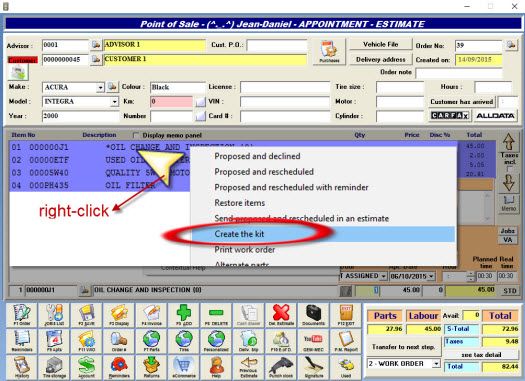Click the Account dollar sign icon
Screen dimensions: 525x381
click(86, 367)
